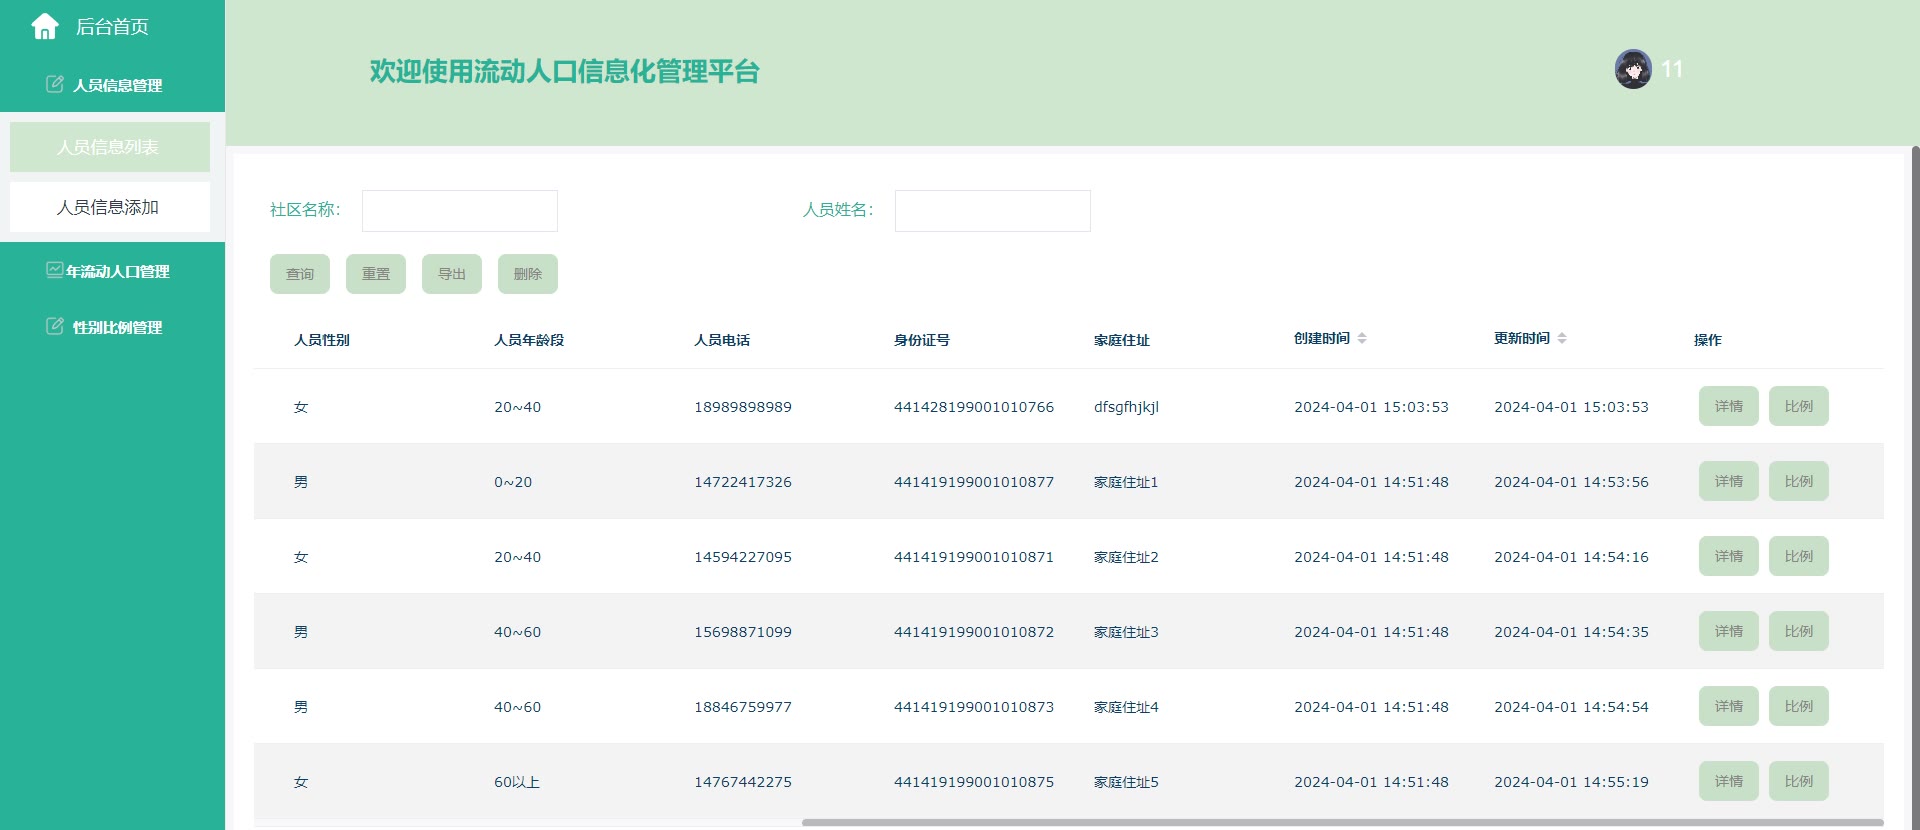Click the edit icon next to 性别比例管理
The height and width of the screenshot is (830, 1920).
(x=55, y=326)
